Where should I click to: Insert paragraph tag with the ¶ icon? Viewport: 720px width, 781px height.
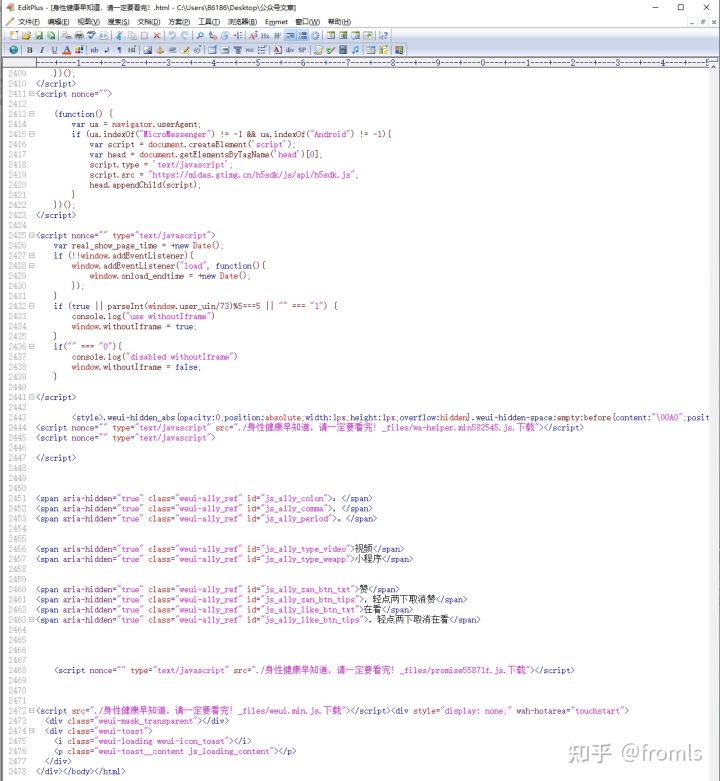click(120, 50)
